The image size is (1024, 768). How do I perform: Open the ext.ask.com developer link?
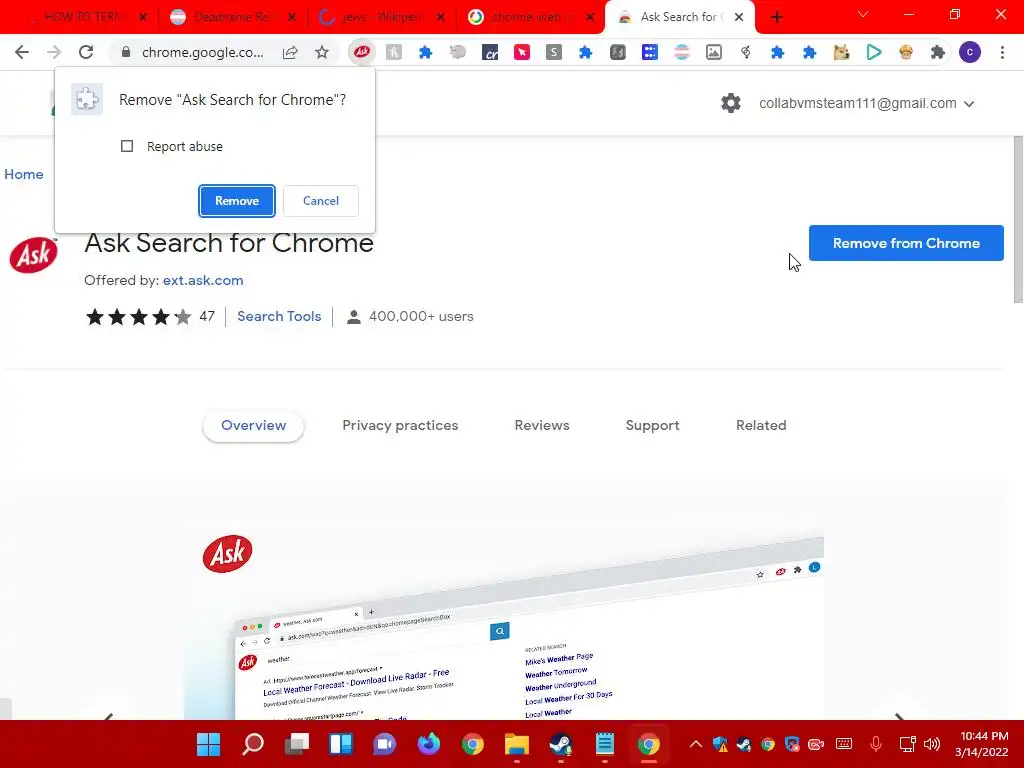[x=203, y=280]
